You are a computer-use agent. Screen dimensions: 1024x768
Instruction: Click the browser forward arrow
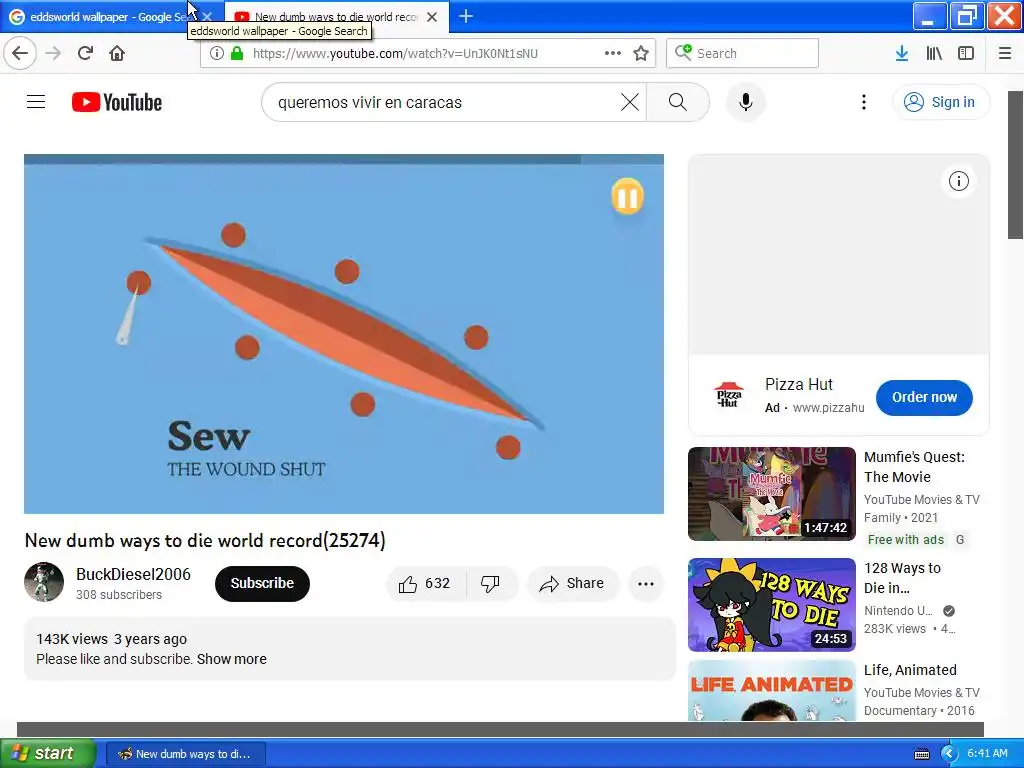pos(53,53)
